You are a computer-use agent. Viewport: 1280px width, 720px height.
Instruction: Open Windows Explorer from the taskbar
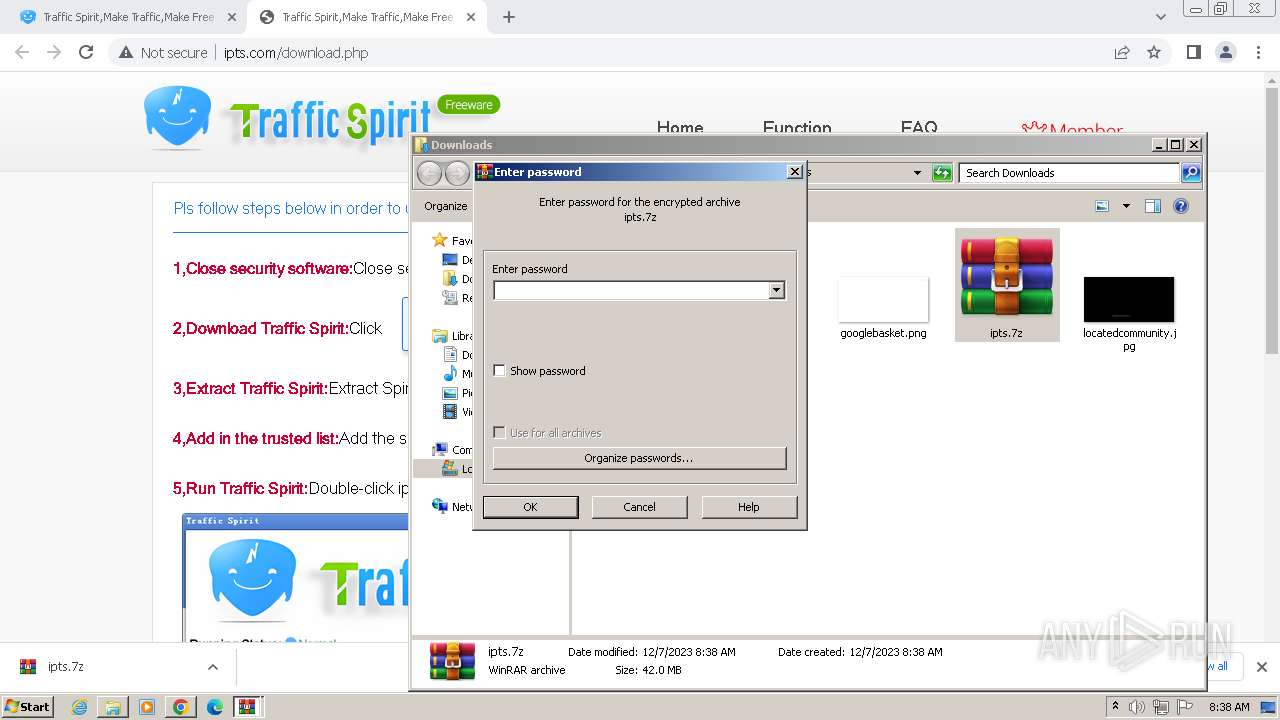(113, 707)
